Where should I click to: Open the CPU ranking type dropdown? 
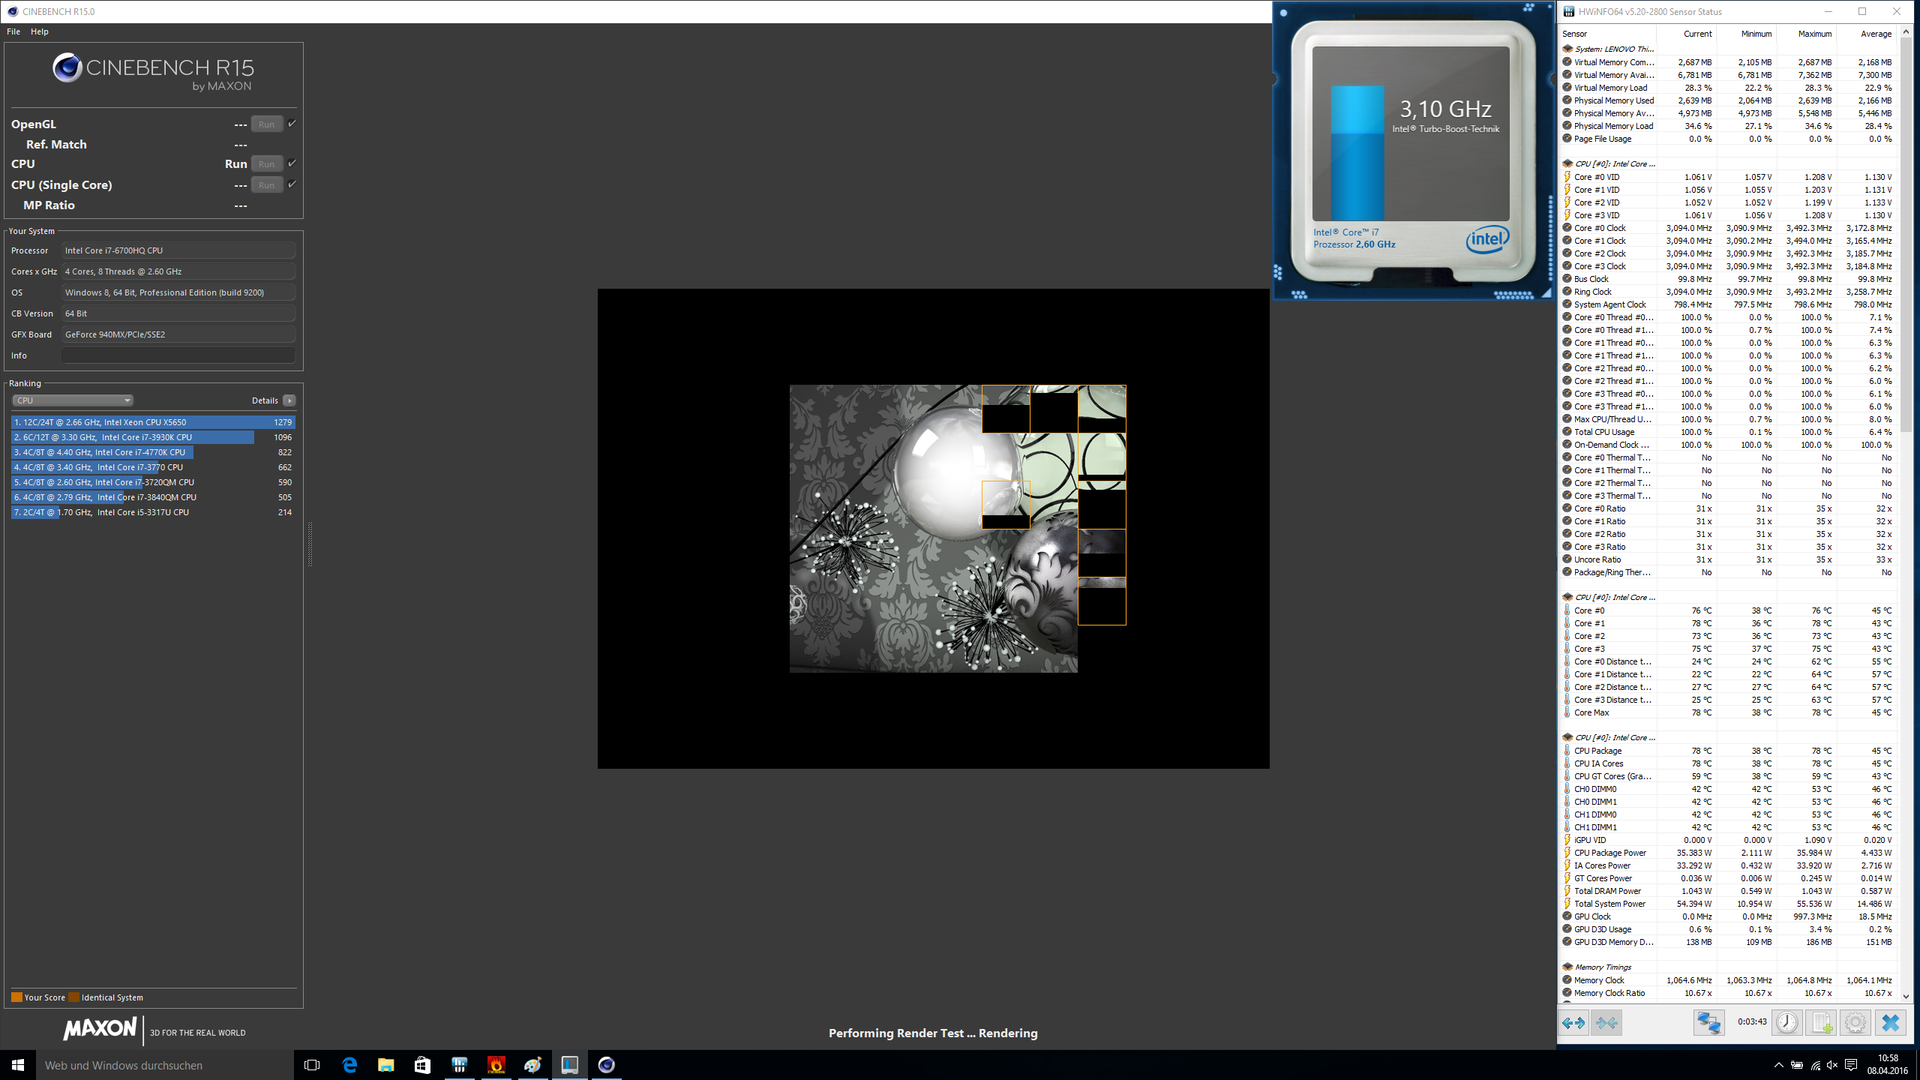[x=72, y=401]
